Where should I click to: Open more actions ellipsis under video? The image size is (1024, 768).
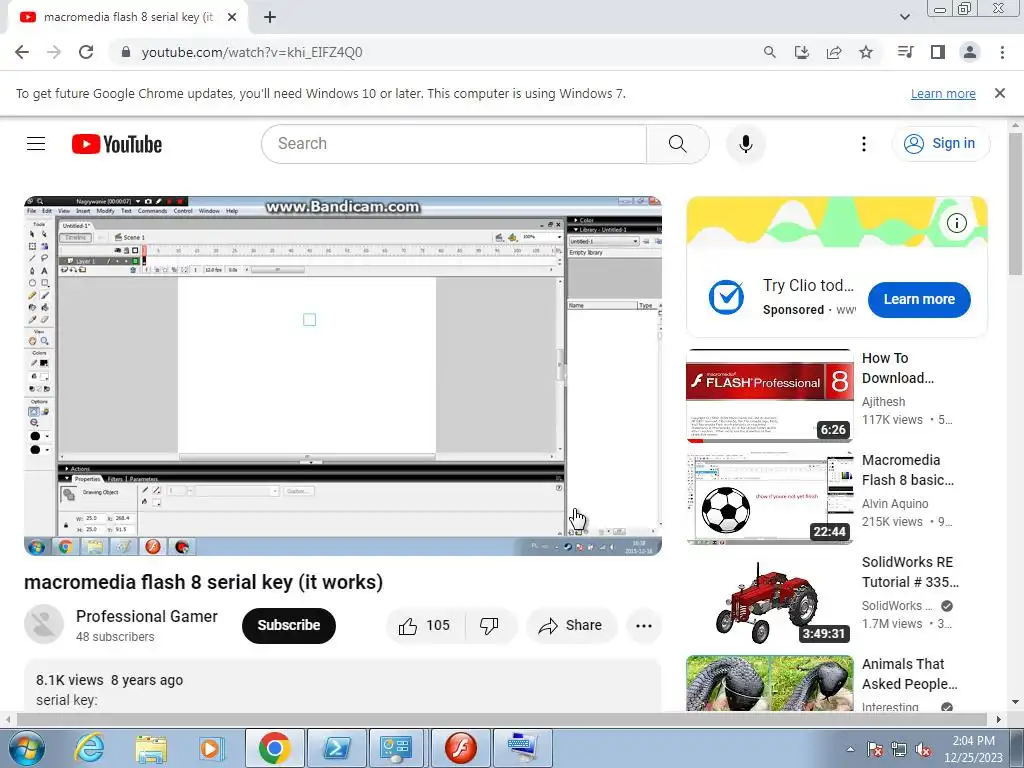(x=644, y=626)
